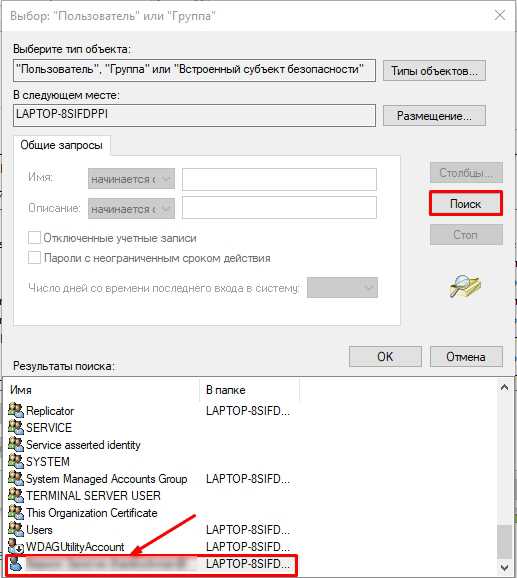
Task: Select the blurred user account icon
Action: pyautogui.click(x=16, y=563)
